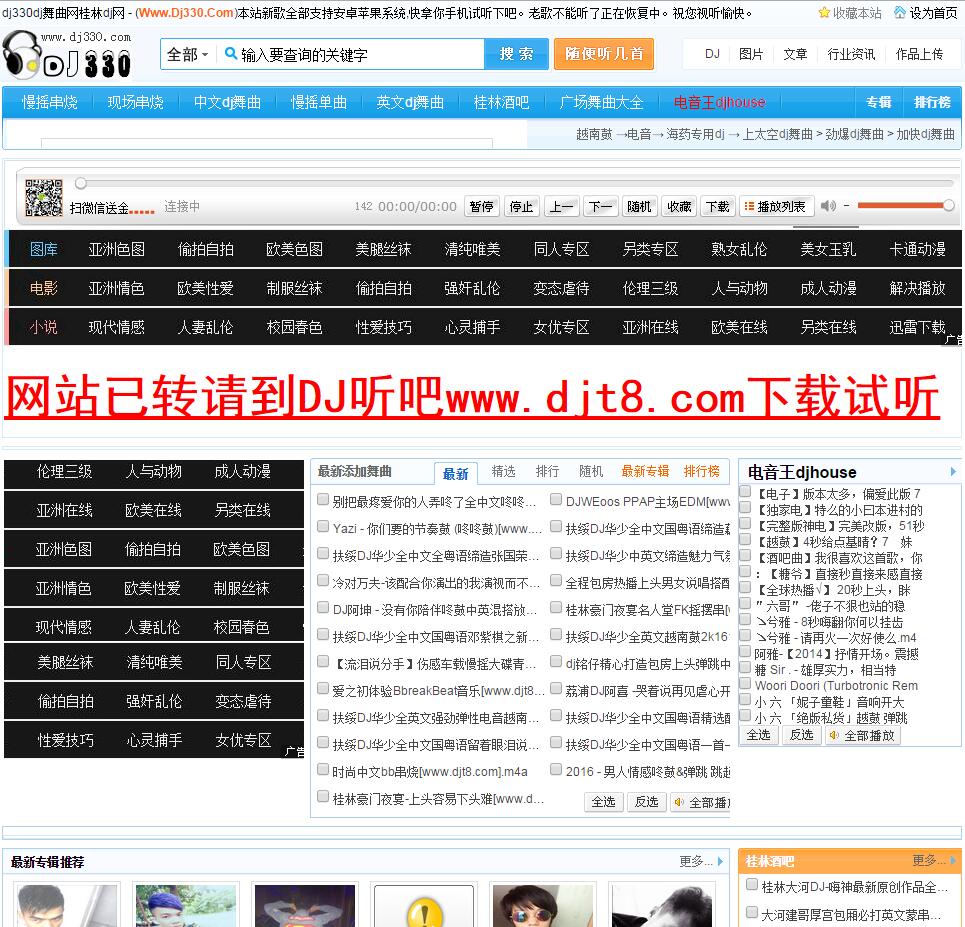Go to previous track with 上一
Screen dimensions: 965x927
[x=561, y=206]
